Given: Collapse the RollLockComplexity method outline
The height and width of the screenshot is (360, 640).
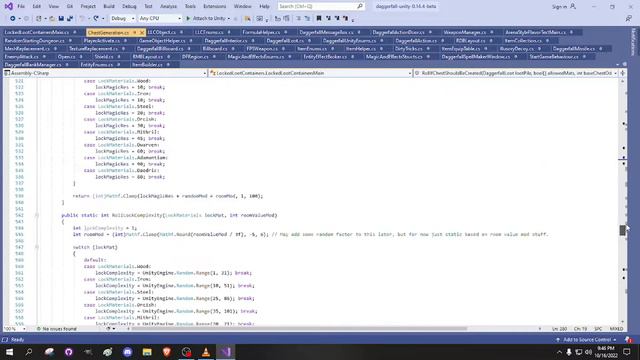Looking at the screenshot, I should [x=37, y=215].
